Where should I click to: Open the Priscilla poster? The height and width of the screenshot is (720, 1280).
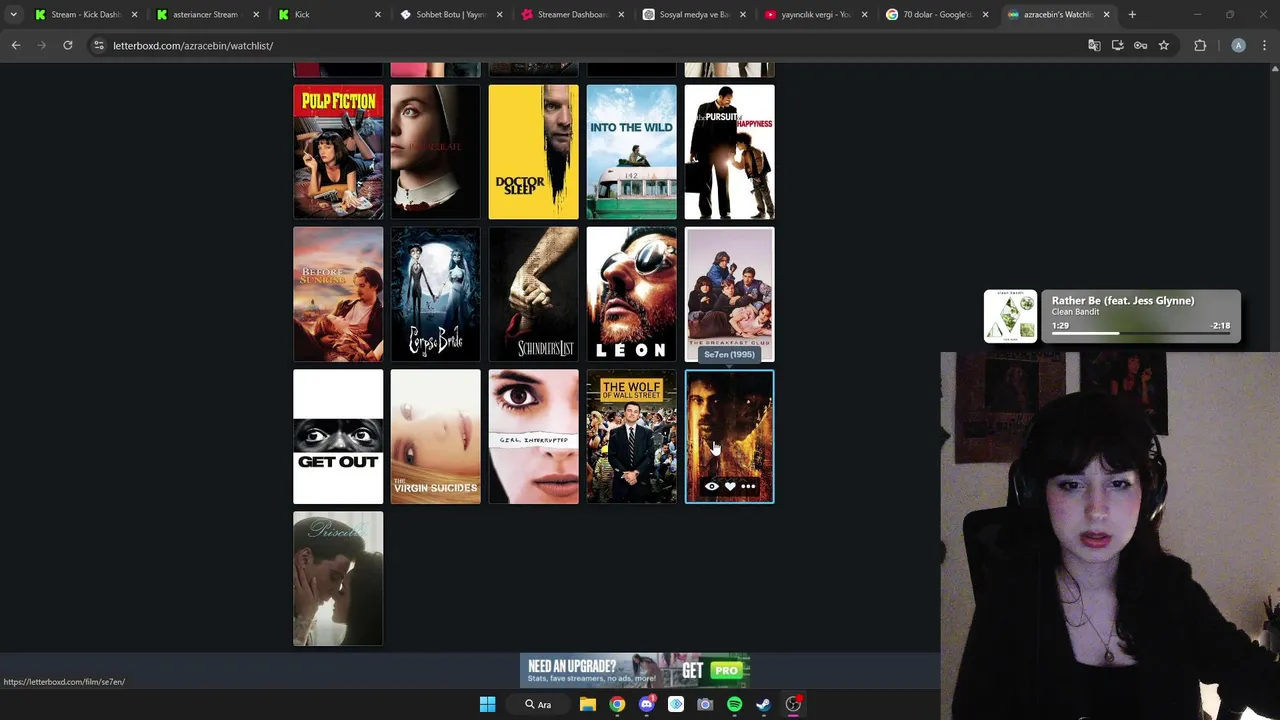pyautogui.click(x=338, y=579)
